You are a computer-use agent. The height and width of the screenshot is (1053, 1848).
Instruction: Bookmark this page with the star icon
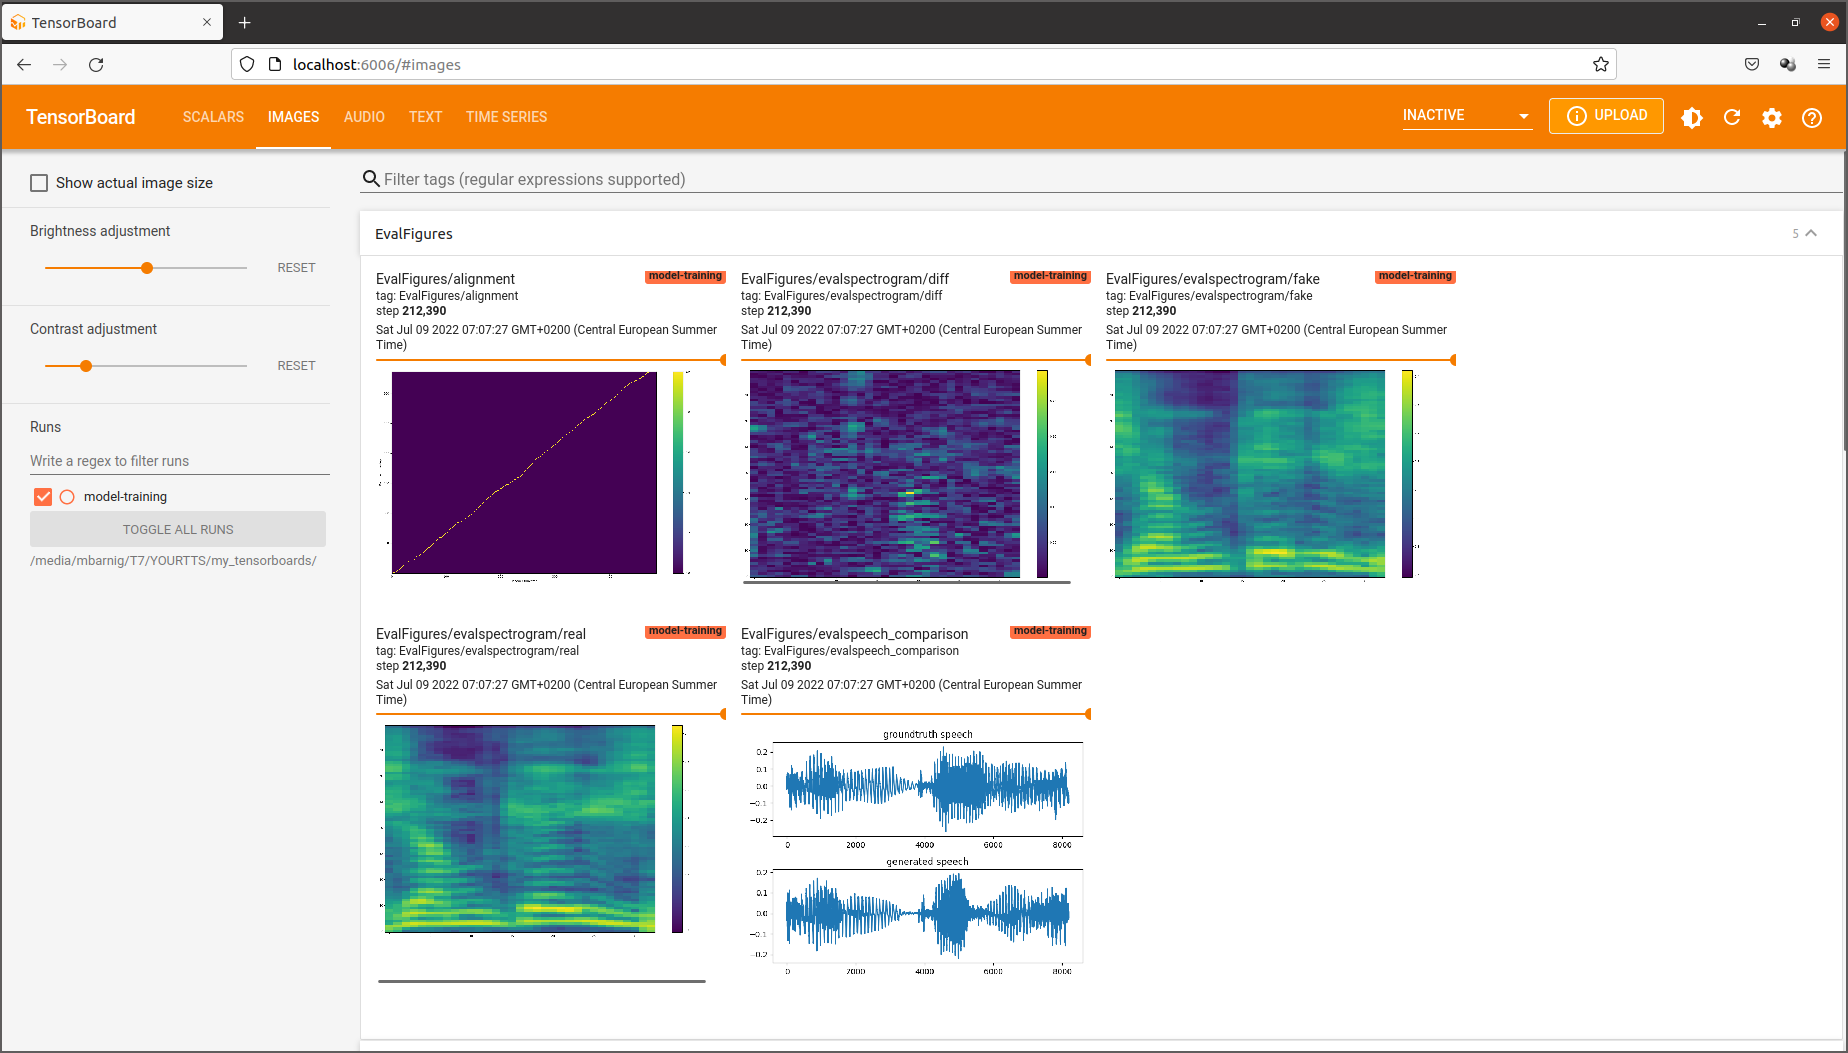[1600, 64]
